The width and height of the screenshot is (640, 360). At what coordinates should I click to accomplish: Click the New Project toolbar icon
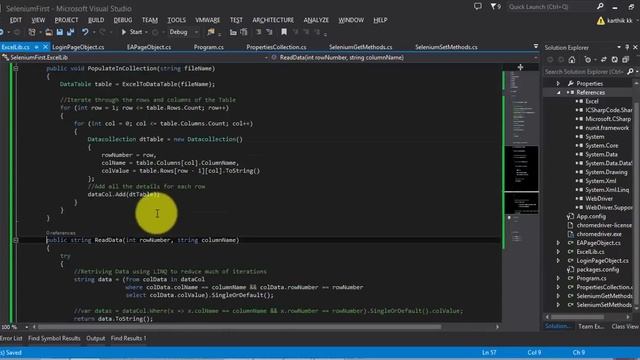tap(32, 32)
